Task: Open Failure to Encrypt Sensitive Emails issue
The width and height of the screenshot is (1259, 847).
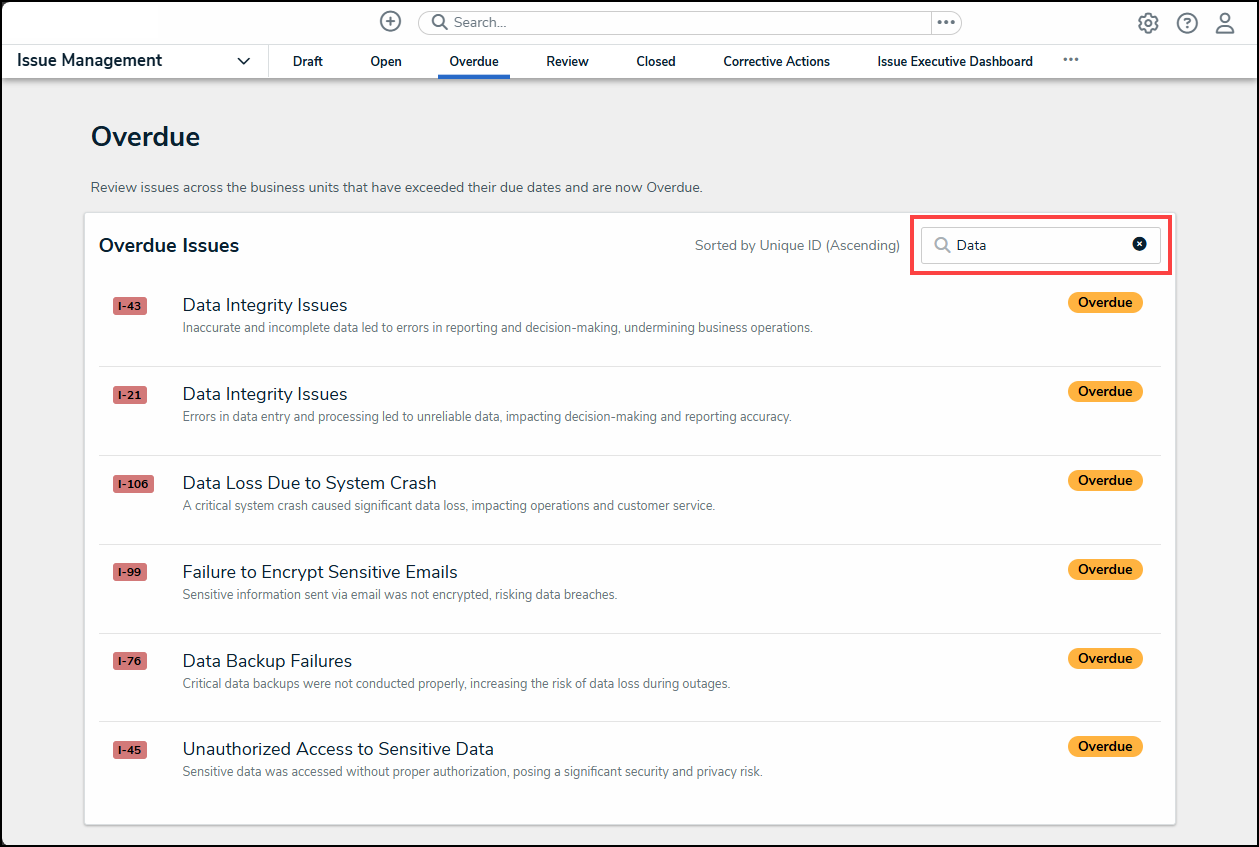Action: click(x=320, y=572)
